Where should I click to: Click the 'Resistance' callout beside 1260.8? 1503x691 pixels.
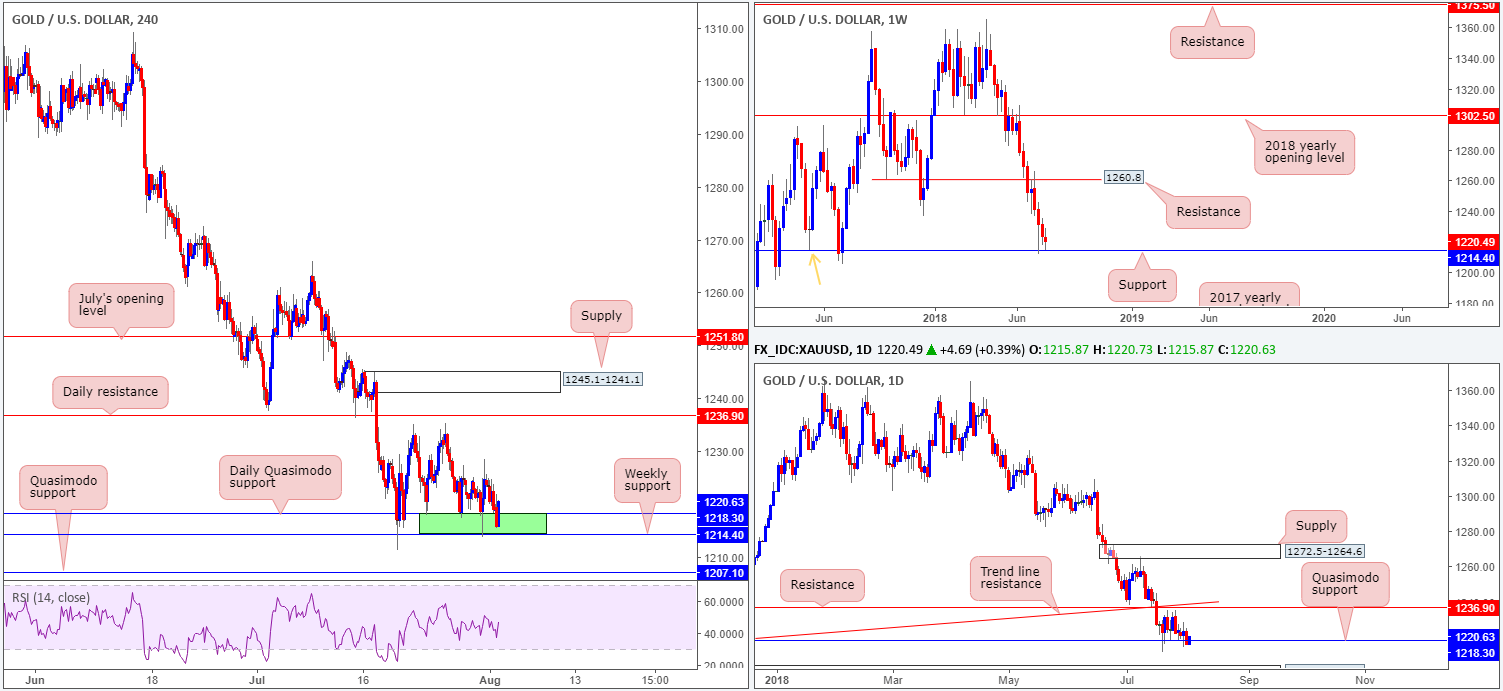tap(1208, 211)
